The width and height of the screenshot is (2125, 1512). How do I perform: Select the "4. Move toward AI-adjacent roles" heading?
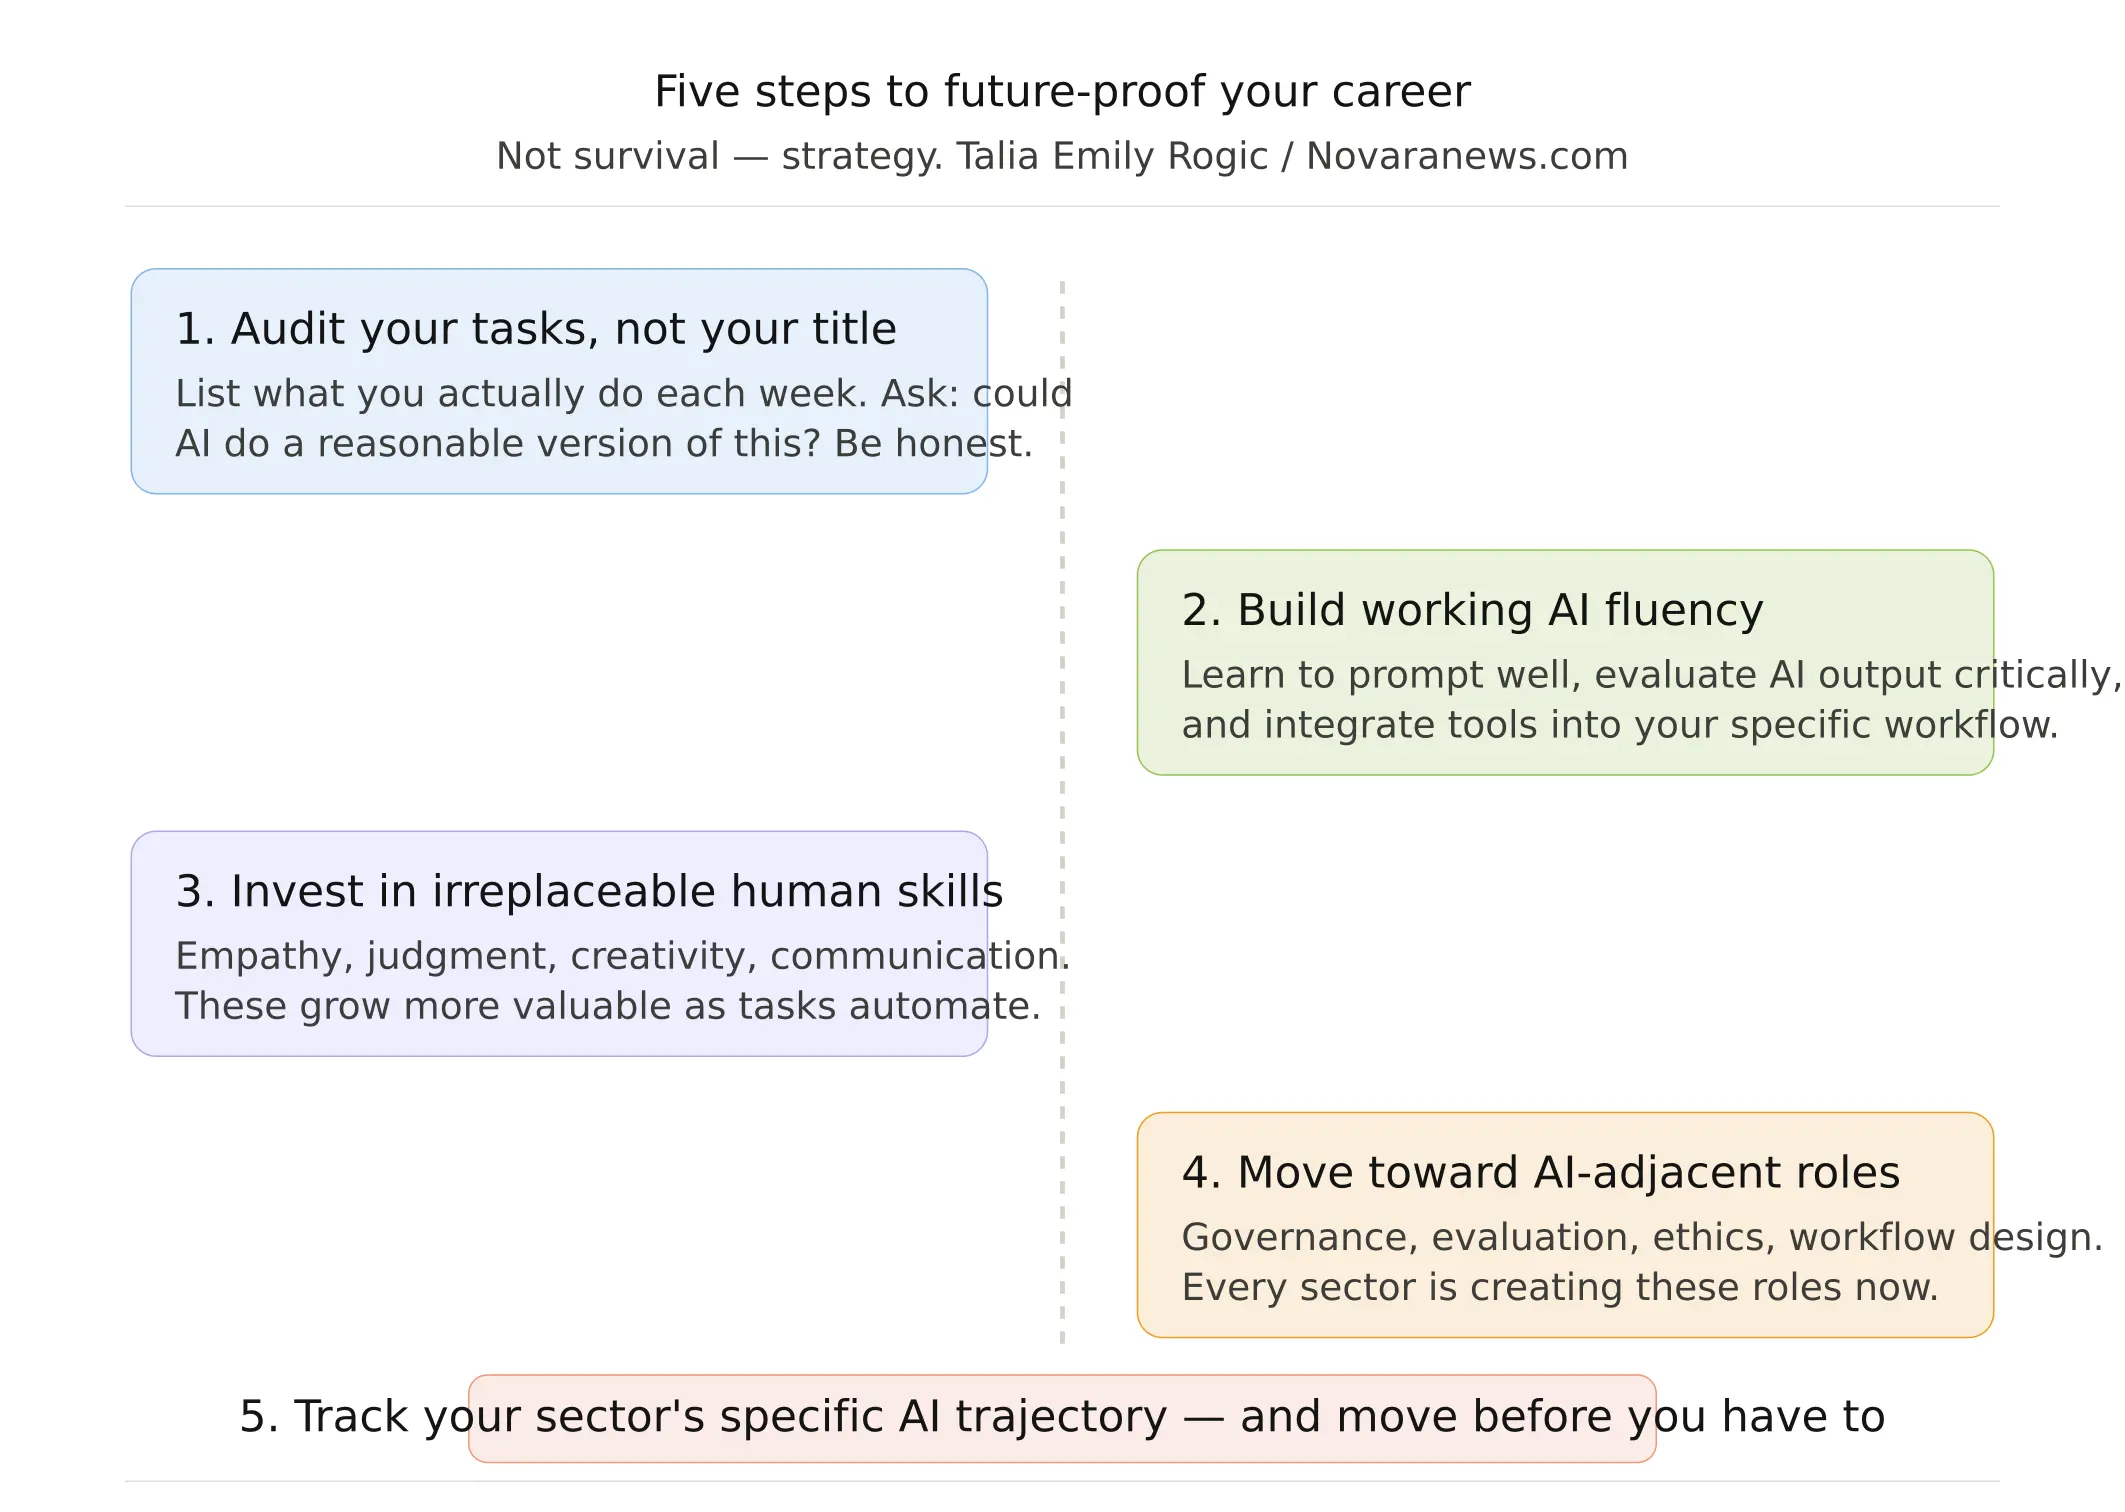(x=1540, y=1173)
